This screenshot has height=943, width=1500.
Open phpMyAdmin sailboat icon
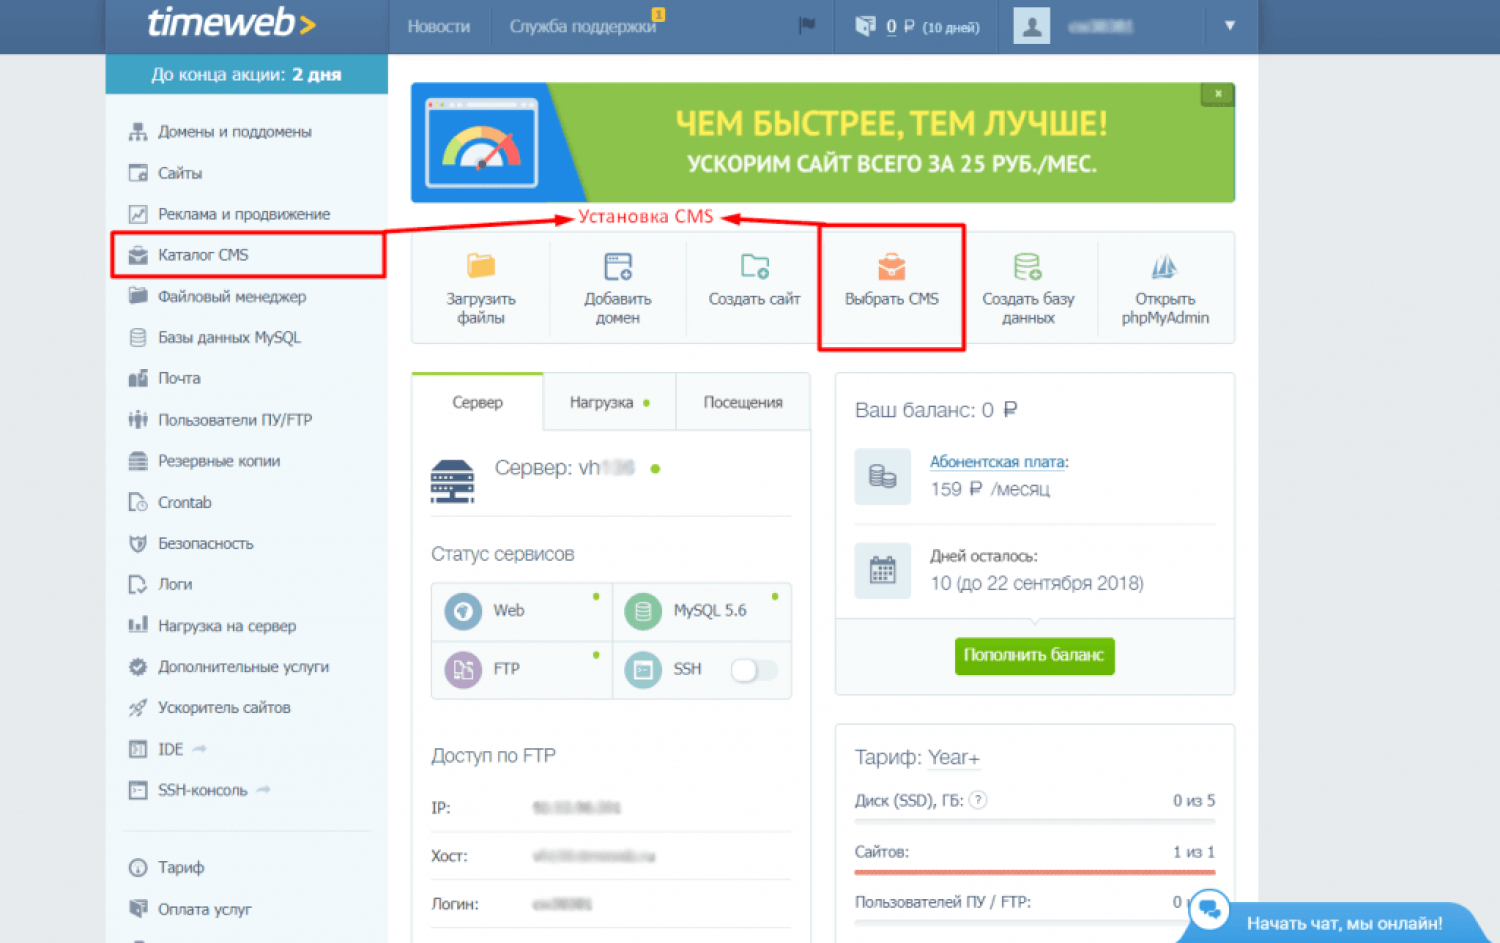(x=1164, y=267)
